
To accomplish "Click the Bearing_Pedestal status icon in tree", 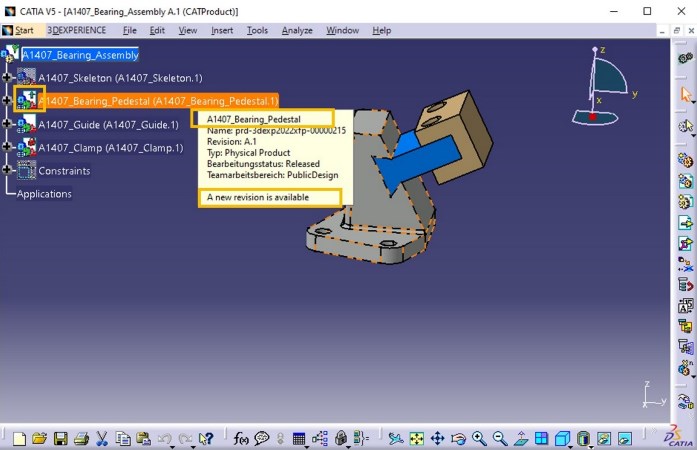I will 27,100.
